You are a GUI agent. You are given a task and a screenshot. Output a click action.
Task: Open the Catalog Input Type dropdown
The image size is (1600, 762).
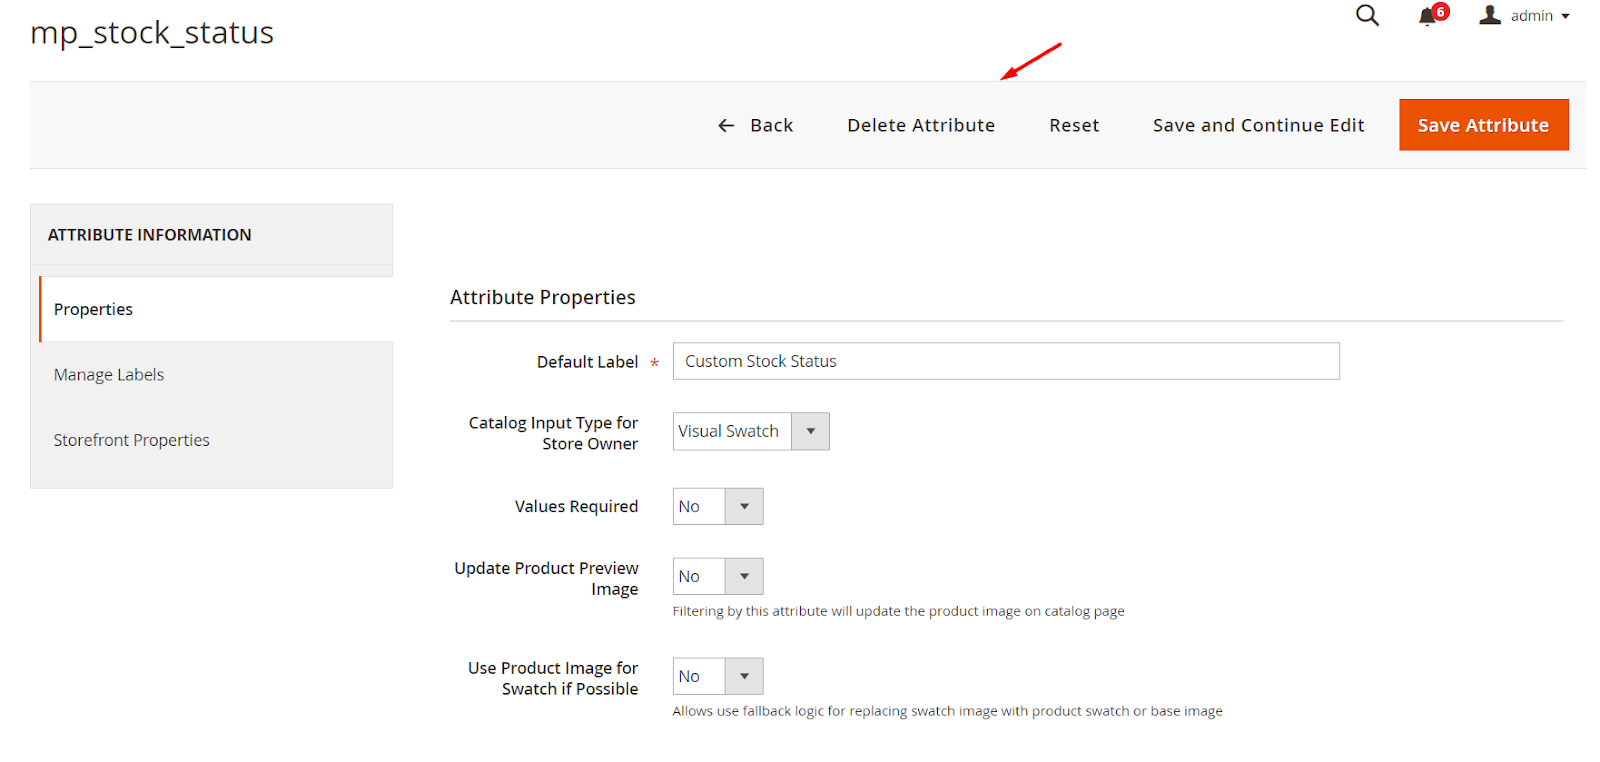click(x=750, y=431)
